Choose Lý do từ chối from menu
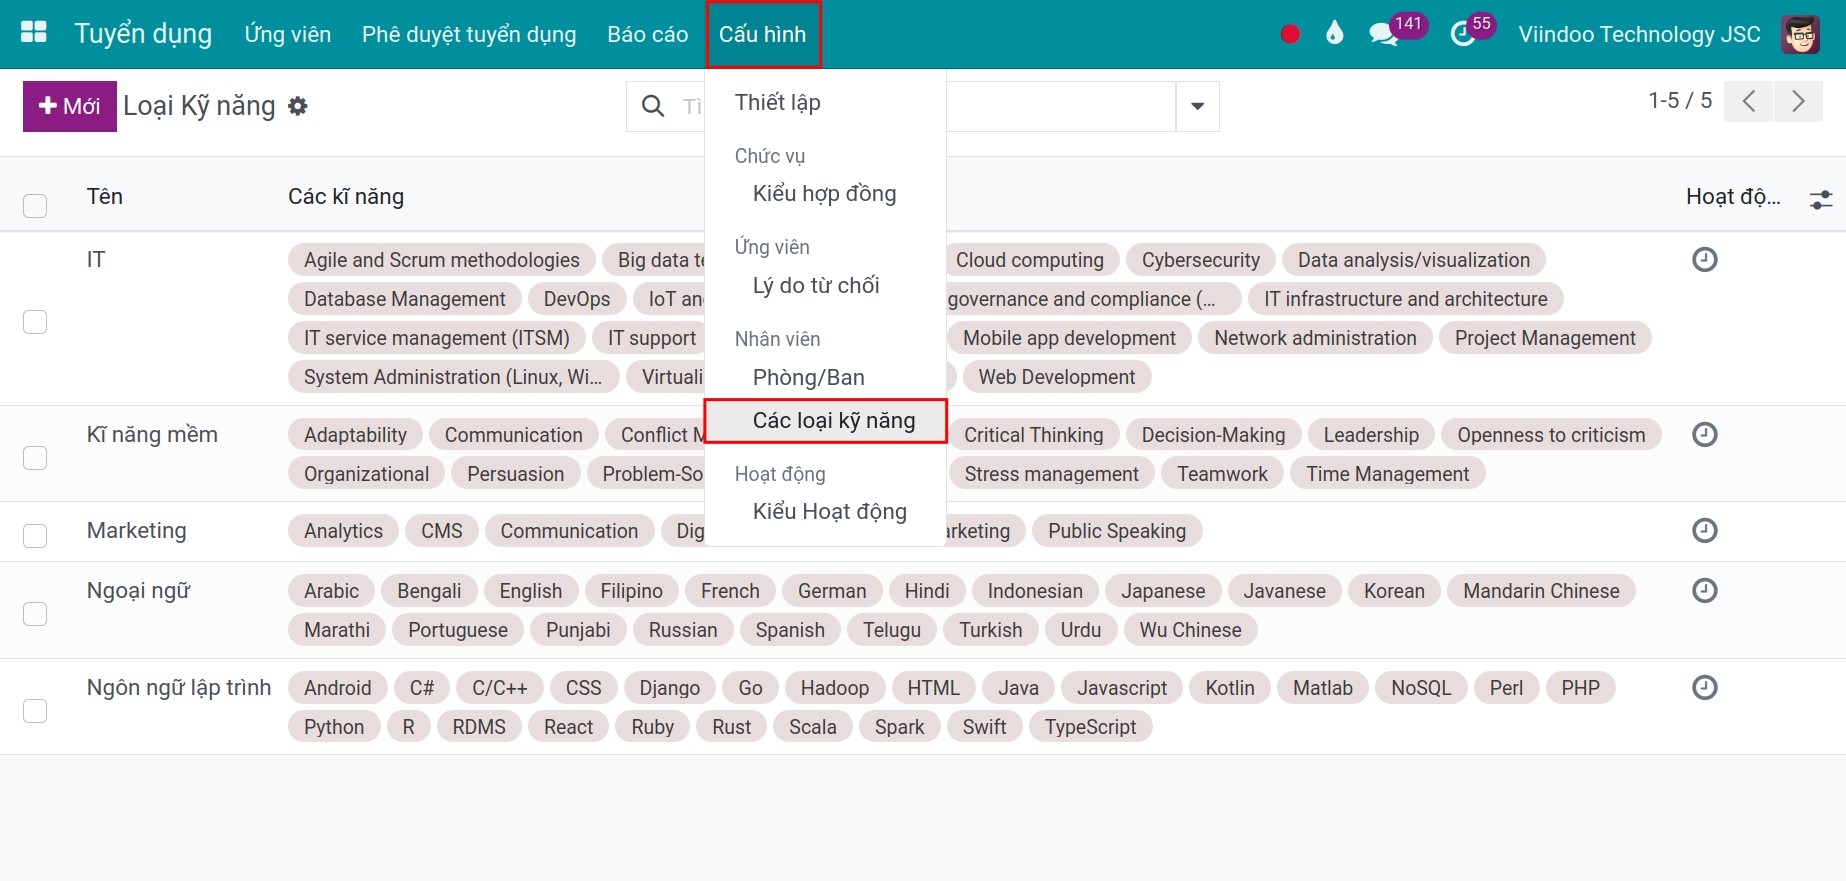 coord(816,286)
